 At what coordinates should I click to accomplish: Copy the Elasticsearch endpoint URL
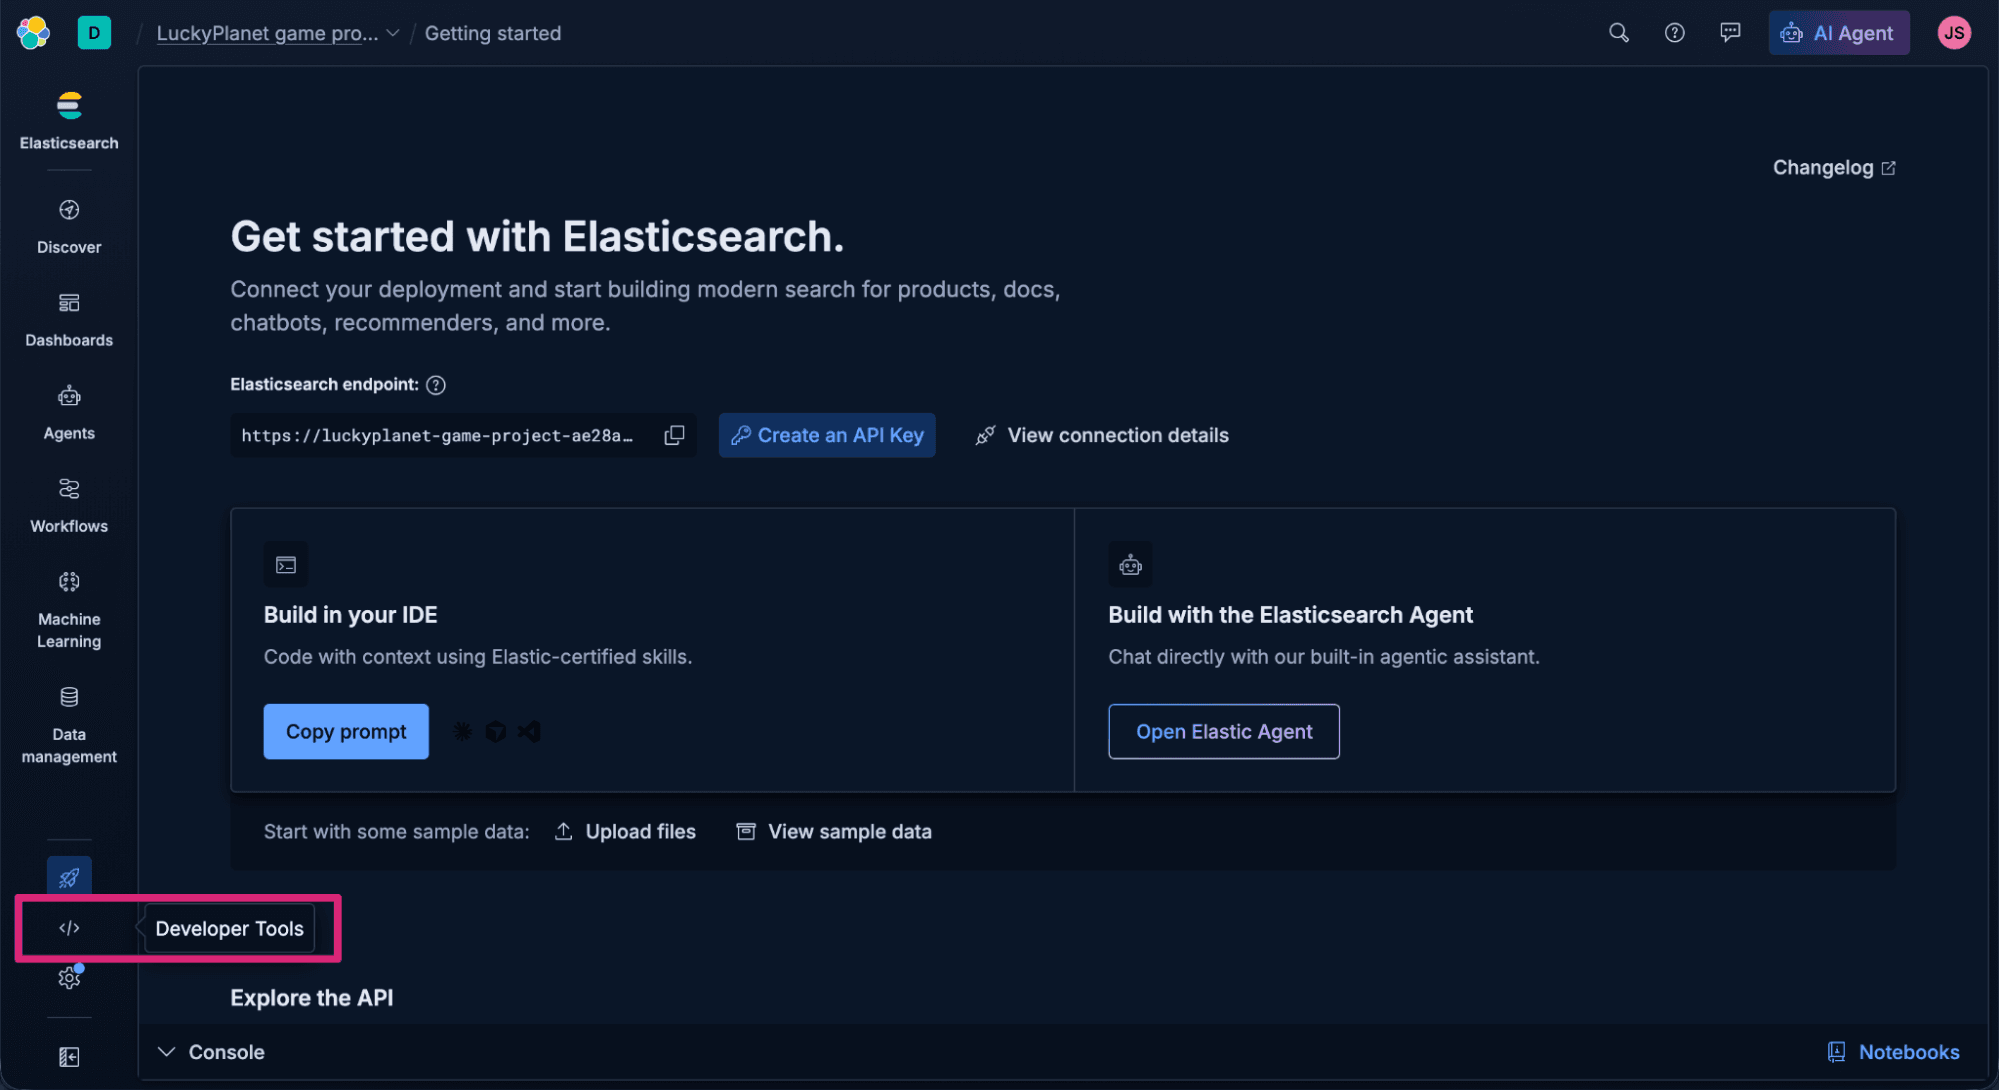pos(675,435)
